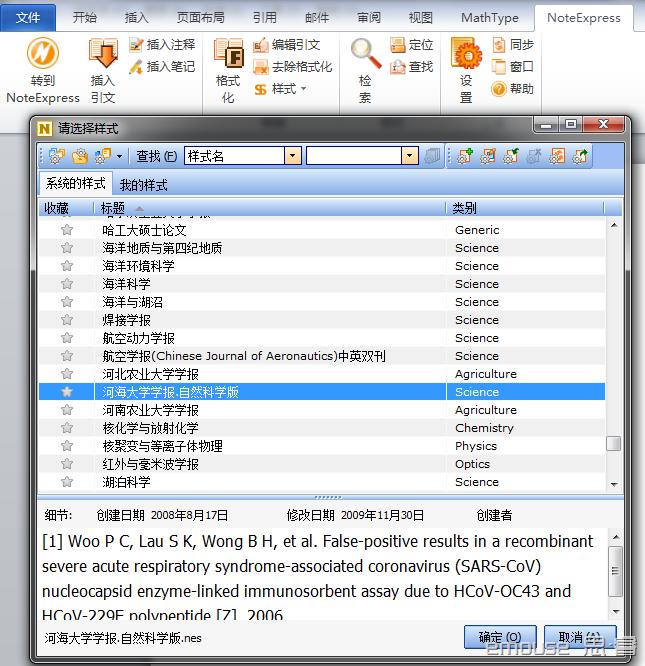Select 航空学报(Chinese Journal of Aeronautics) style
Screen dimensions: 645x666
pos(322,356)
